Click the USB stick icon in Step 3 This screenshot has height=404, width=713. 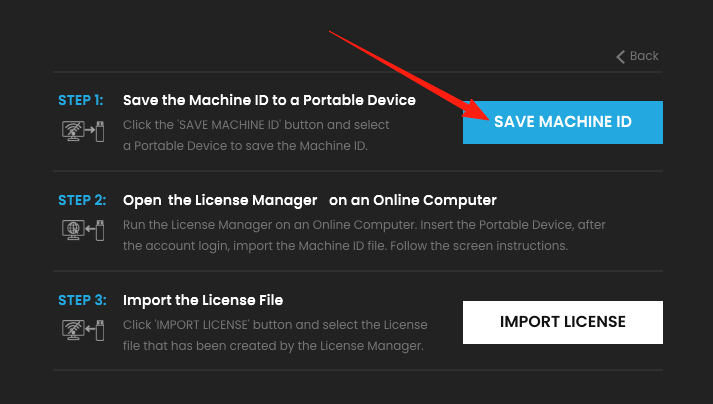(100, 331)
